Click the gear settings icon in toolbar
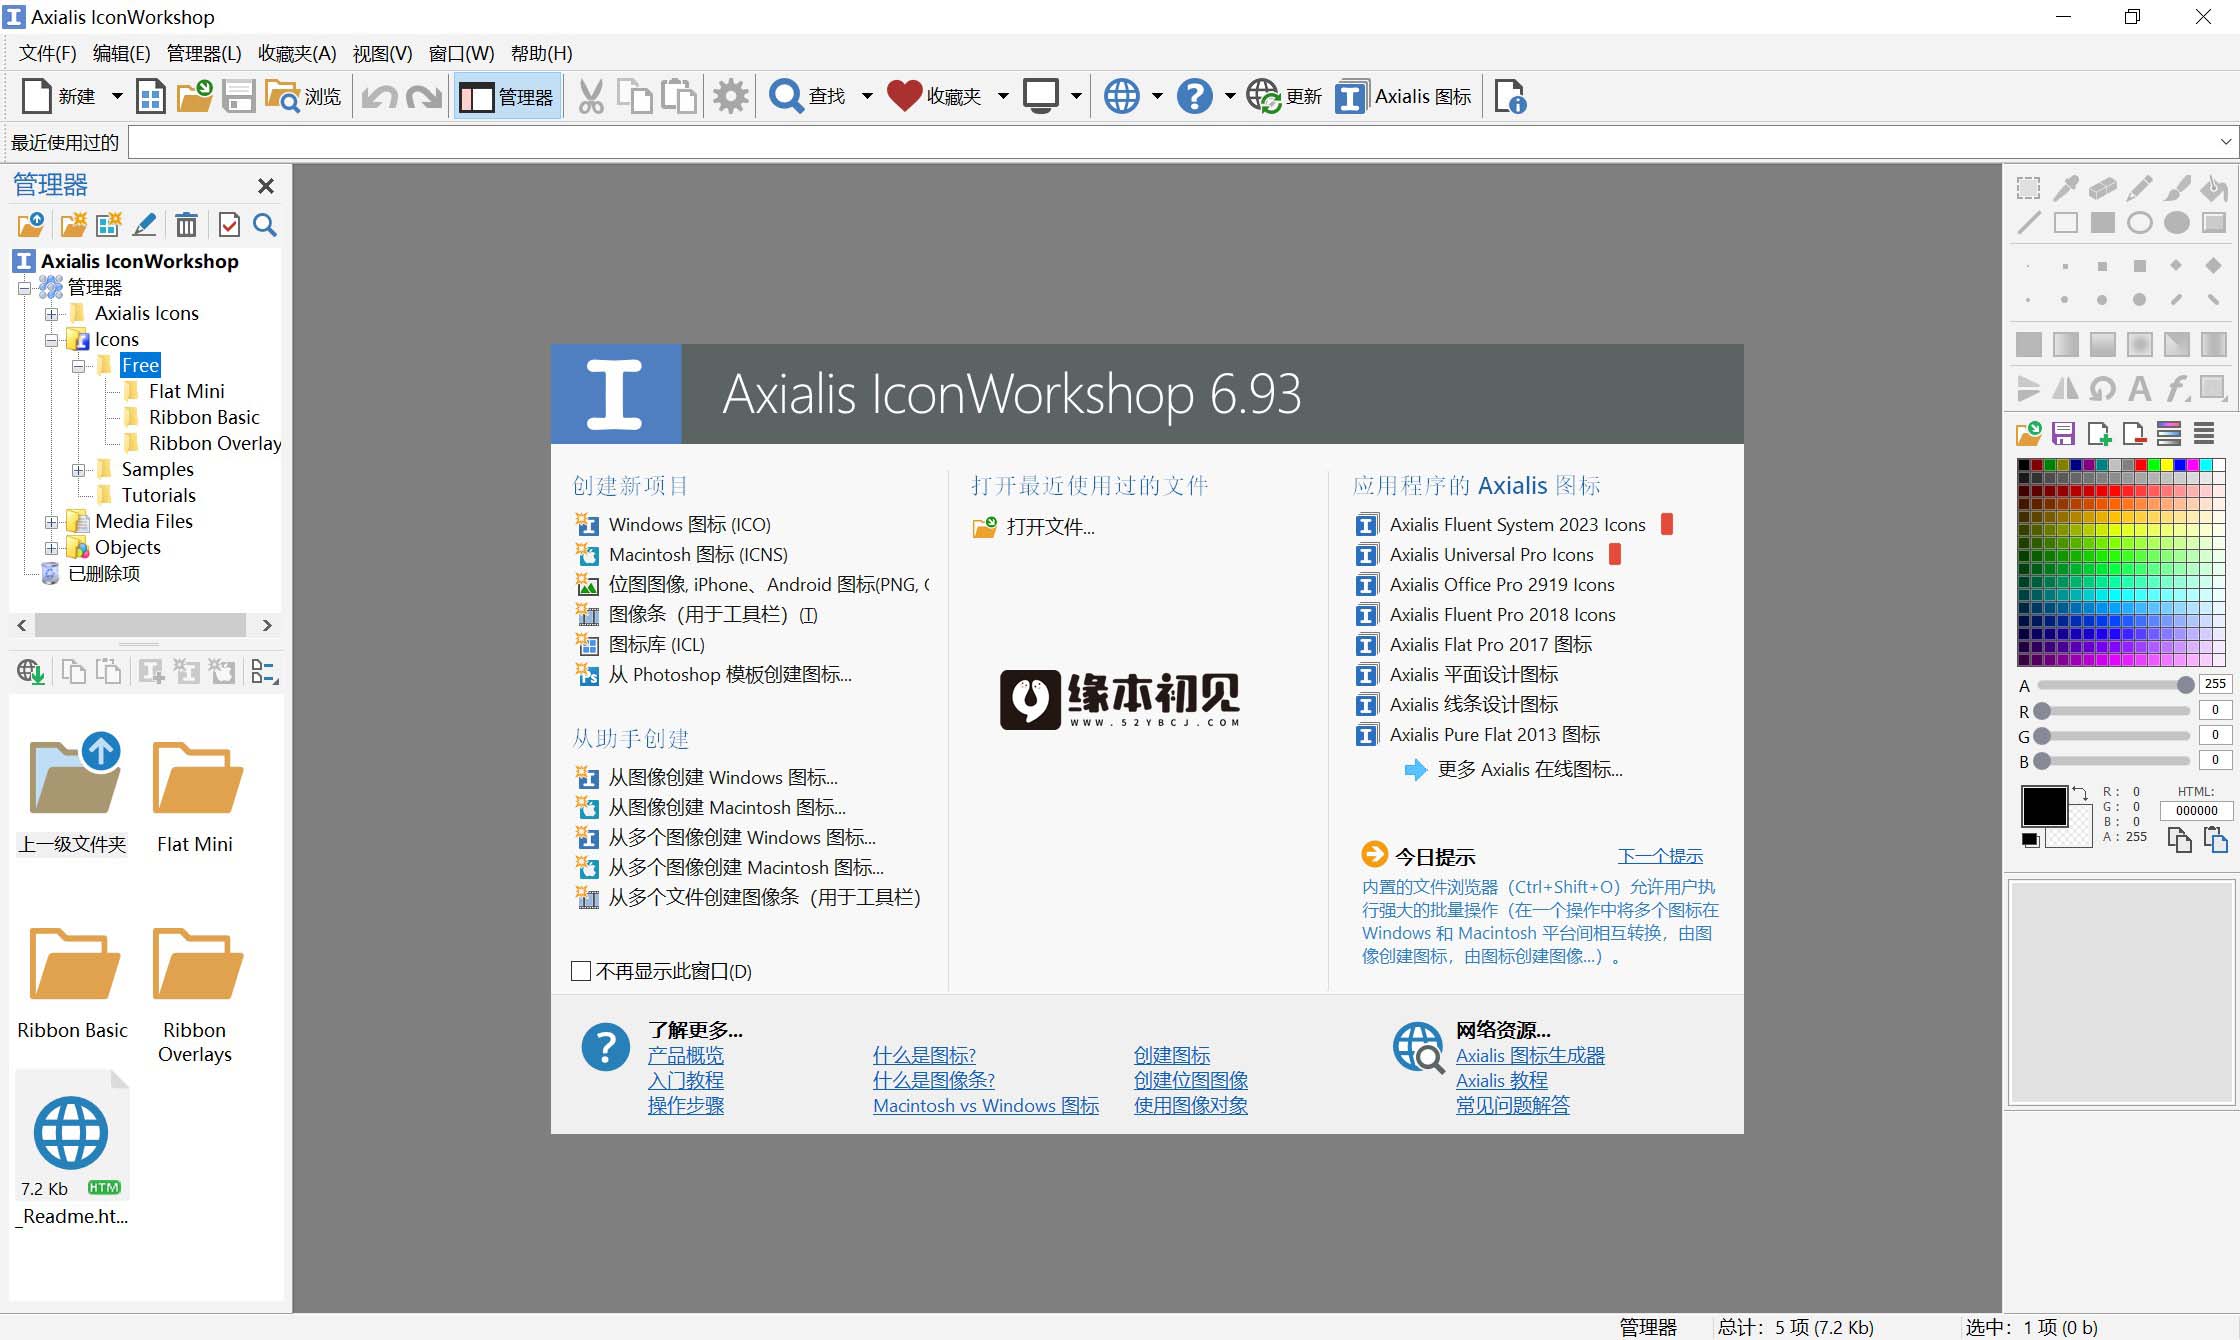 click(731, 96)
